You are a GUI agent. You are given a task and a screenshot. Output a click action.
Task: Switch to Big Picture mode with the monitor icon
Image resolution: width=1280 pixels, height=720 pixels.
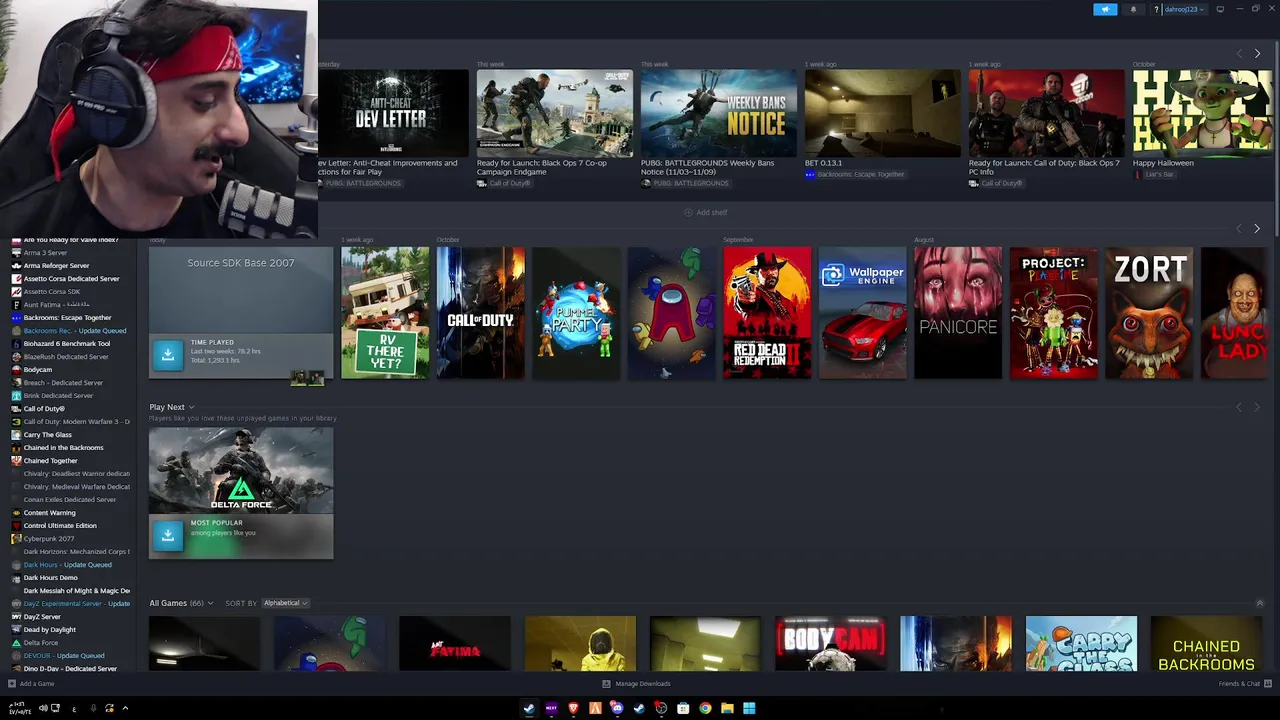(1220, 9)
